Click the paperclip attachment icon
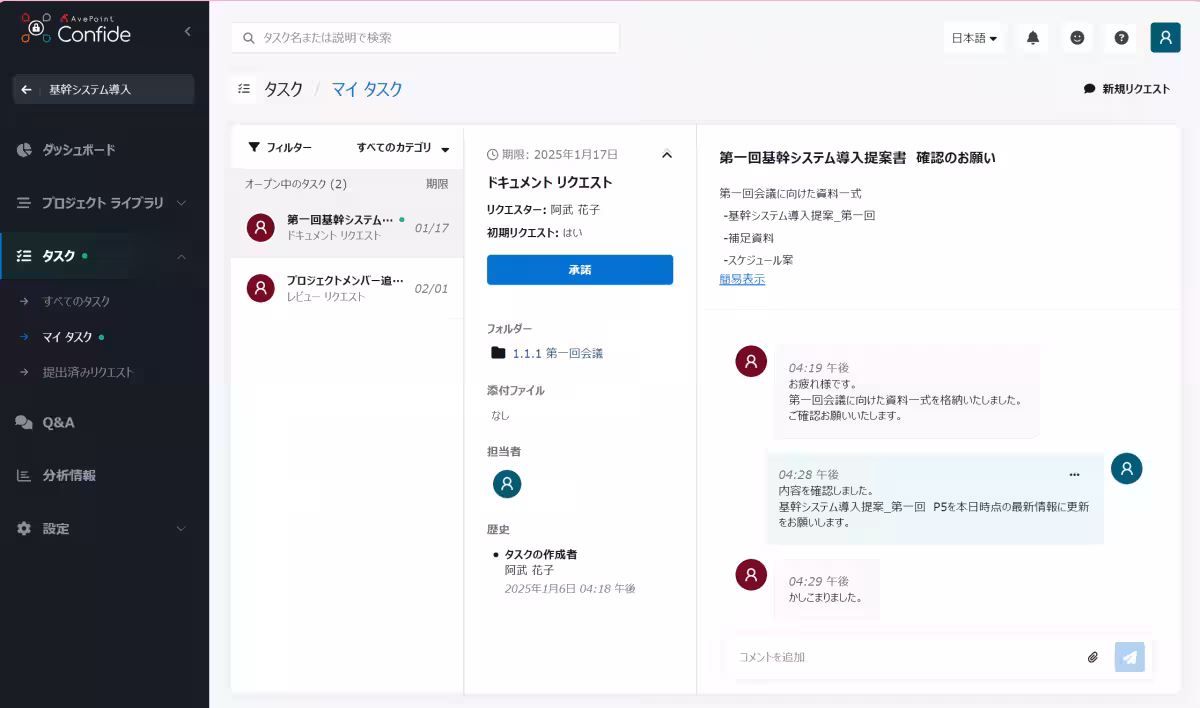The height and width of the screenshot is (708, 1200). (x=1092, y=657)
